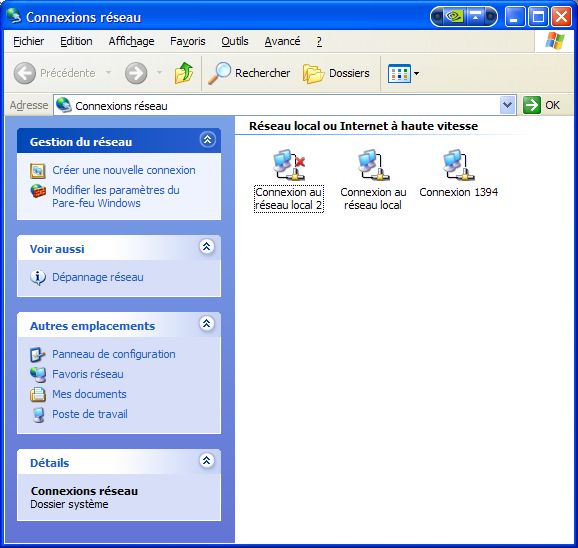Toggle the Dossiers folder pane
Screen dimensions: 578x548
tap(336, 73)
